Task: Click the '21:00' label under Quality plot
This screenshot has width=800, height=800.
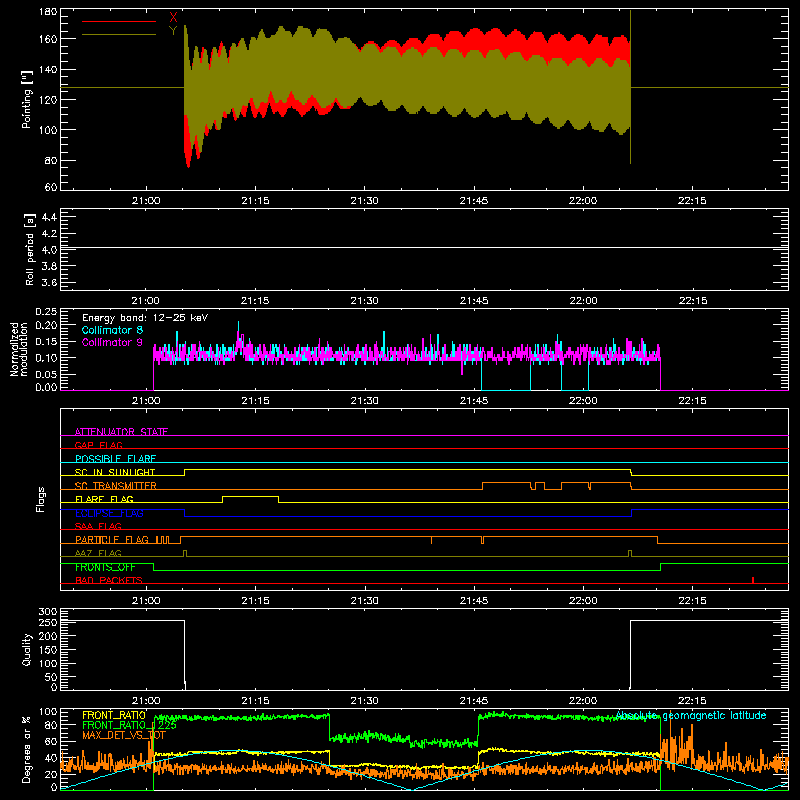Action: click(146, 701)
